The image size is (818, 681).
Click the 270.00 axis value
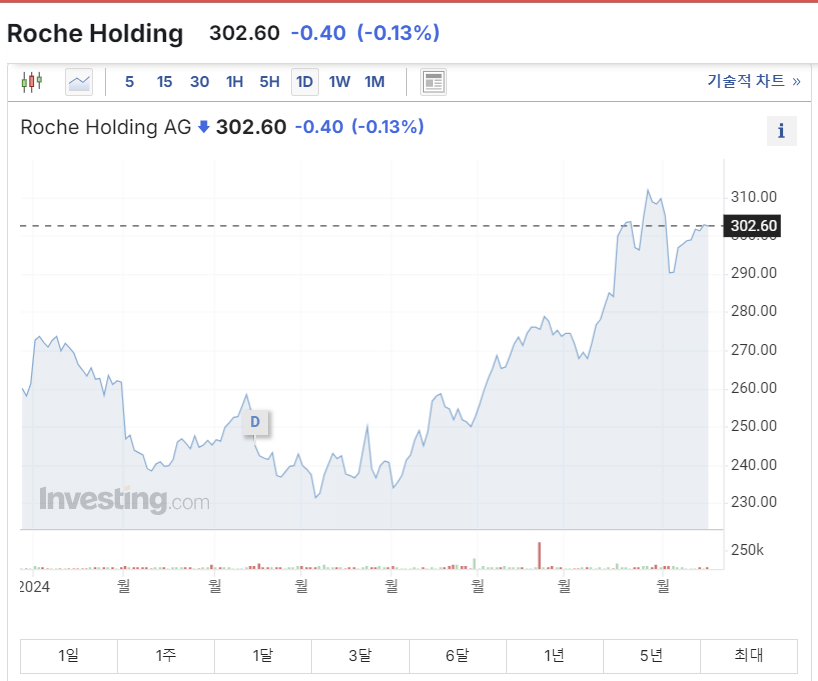coord(753,350)
